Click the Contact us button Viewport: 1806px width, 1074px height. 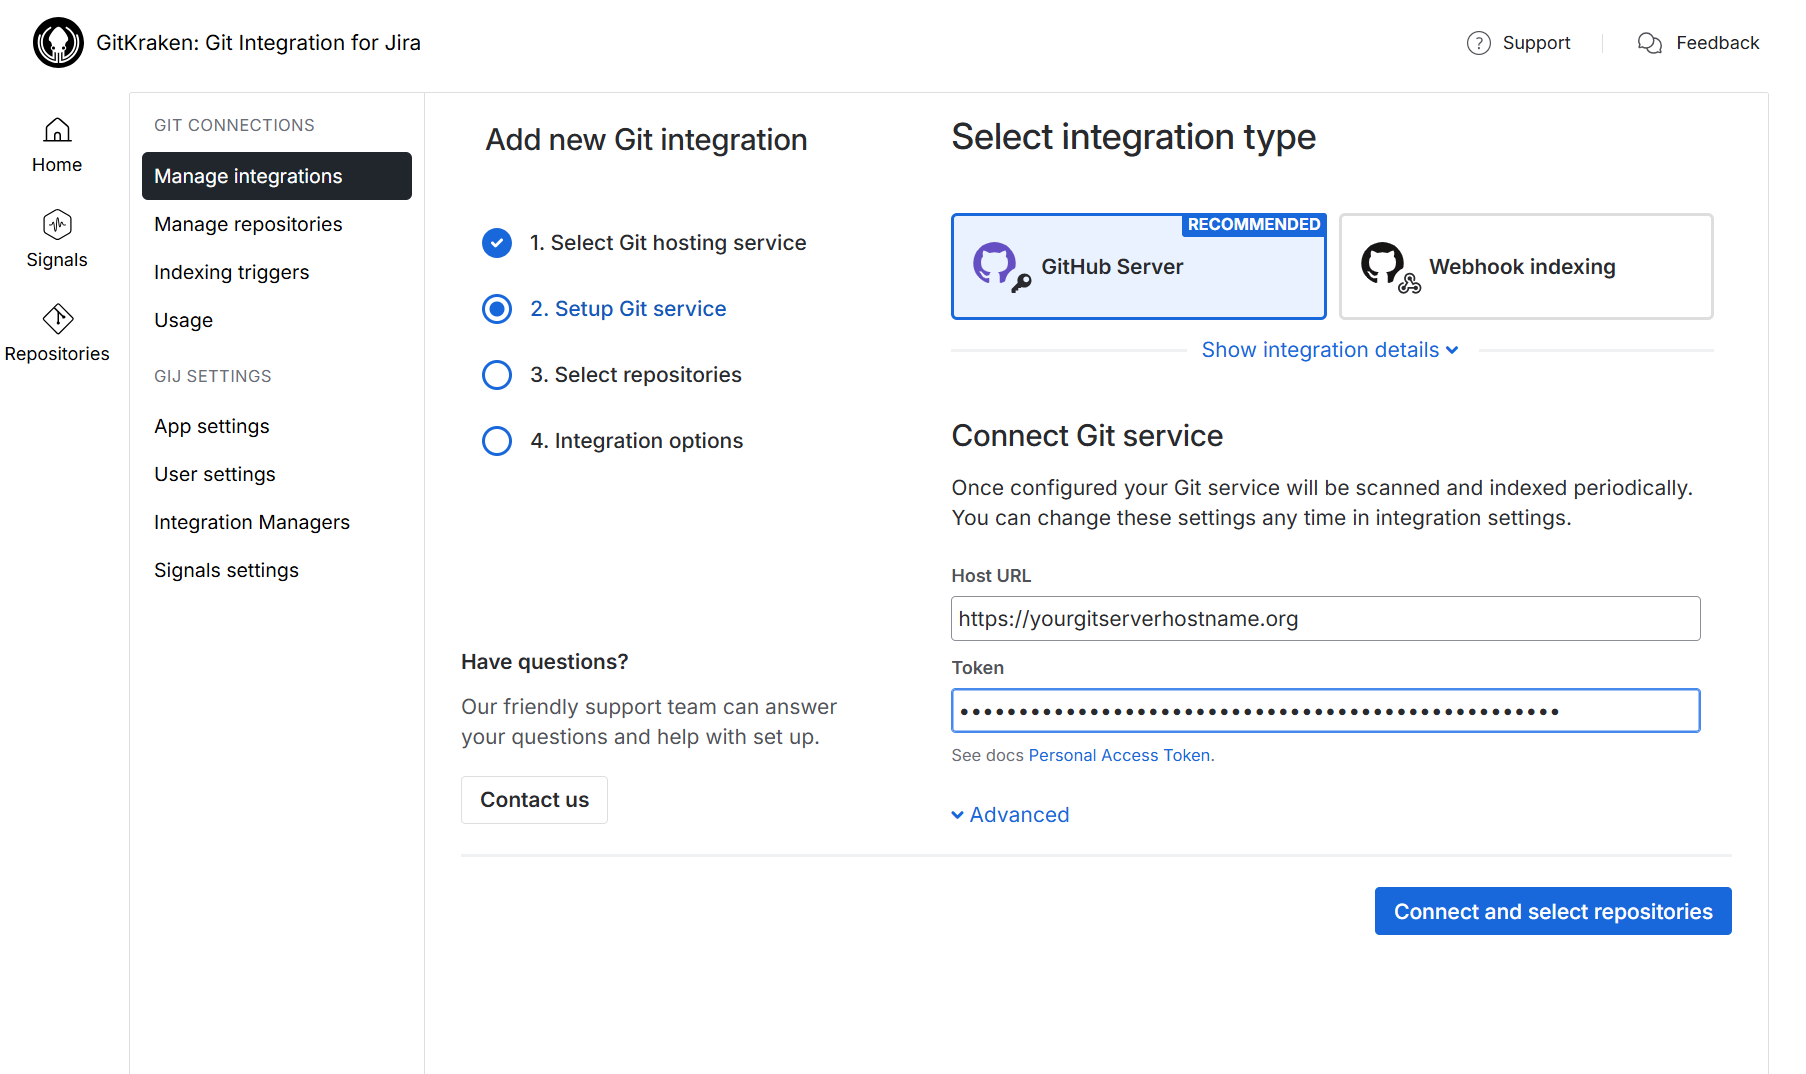click(x=534, y=800)
